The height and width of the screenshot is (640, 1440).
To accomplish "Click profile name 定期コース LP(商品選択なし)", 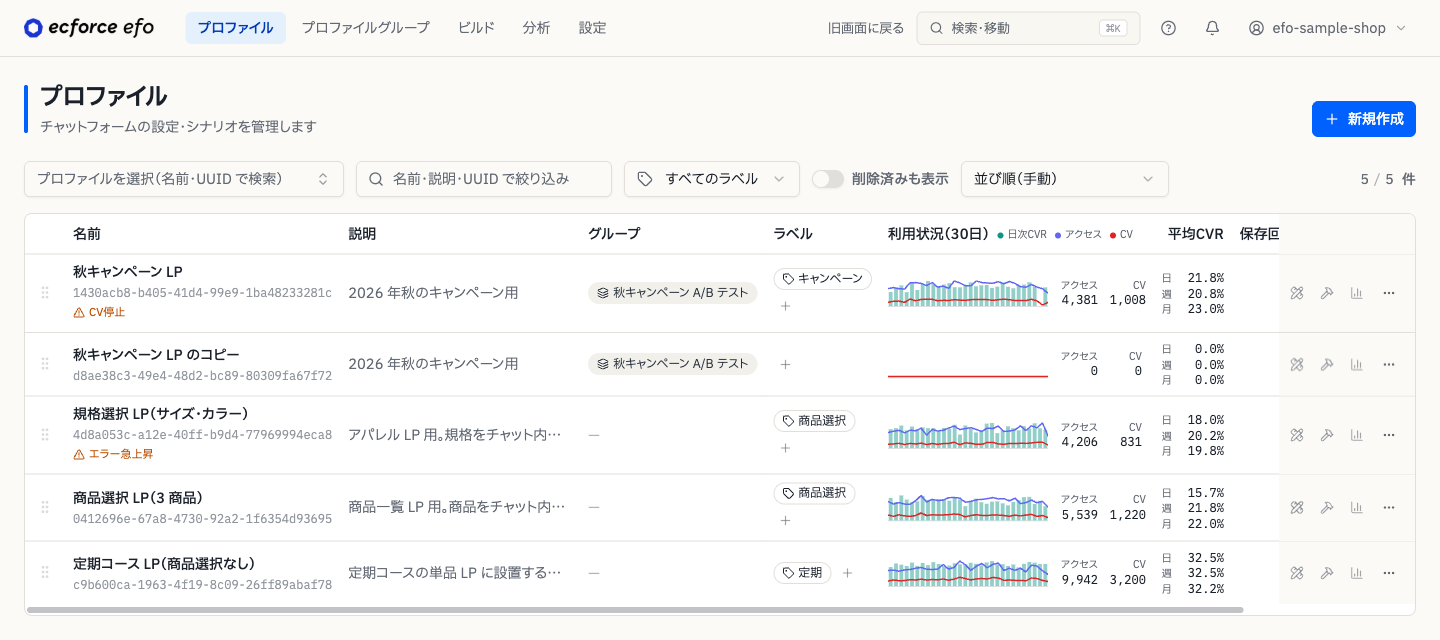I will coord(164,564).
